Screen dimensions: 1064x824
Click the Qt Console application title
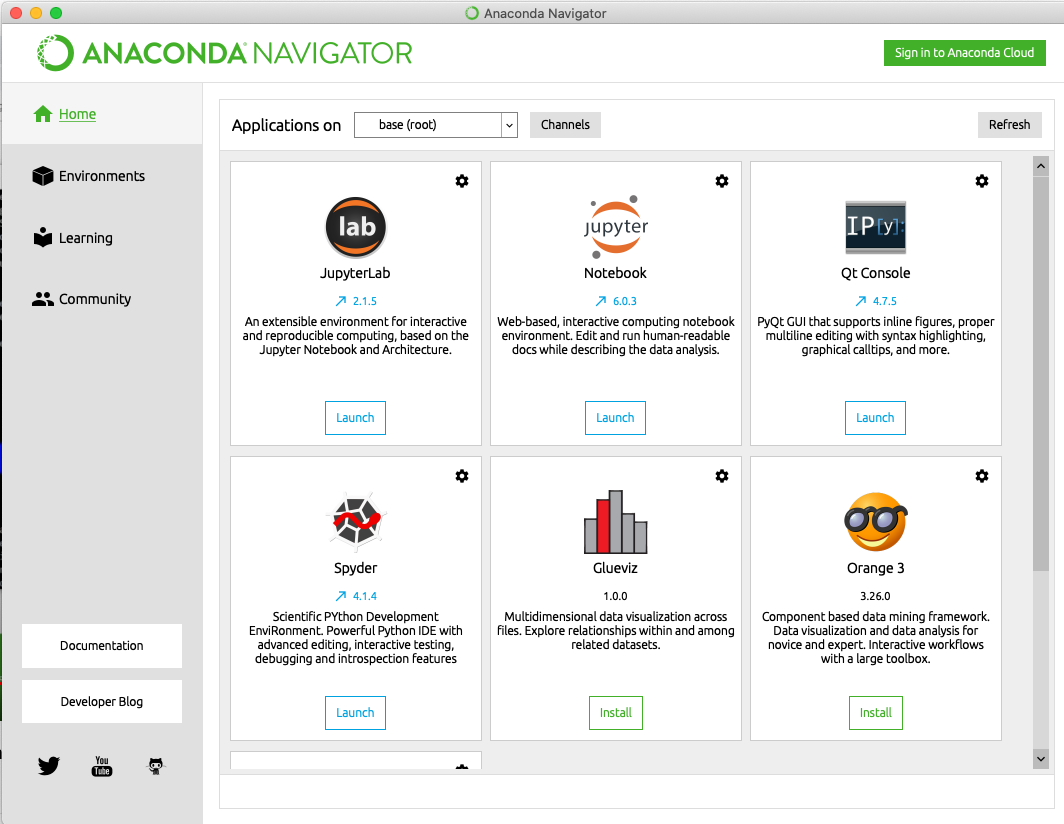(x=875, y=273)
